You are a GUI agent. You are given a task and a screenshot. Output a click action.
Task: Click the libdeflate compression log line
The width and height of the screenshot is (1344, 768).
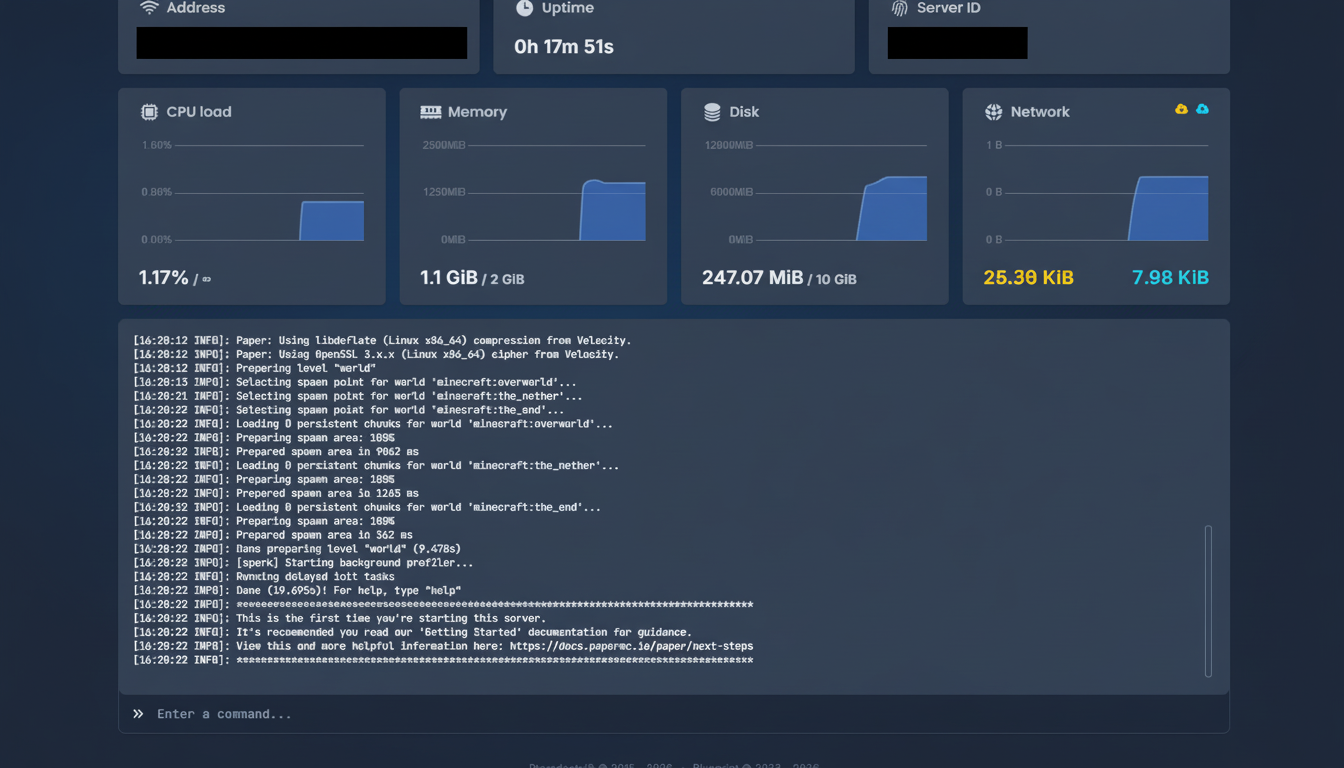coord(382,341)
